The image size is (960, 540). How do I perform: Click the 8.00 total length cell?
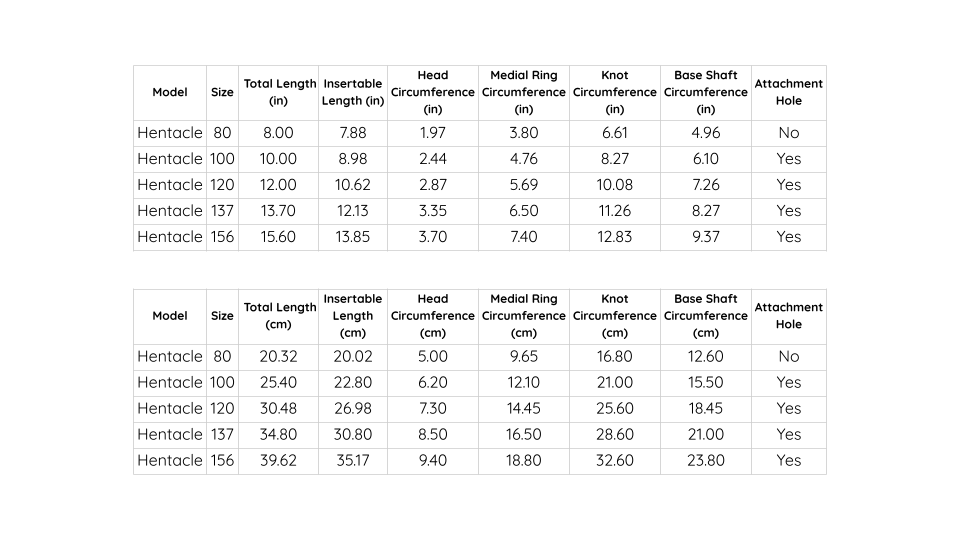tap(278, 133)
